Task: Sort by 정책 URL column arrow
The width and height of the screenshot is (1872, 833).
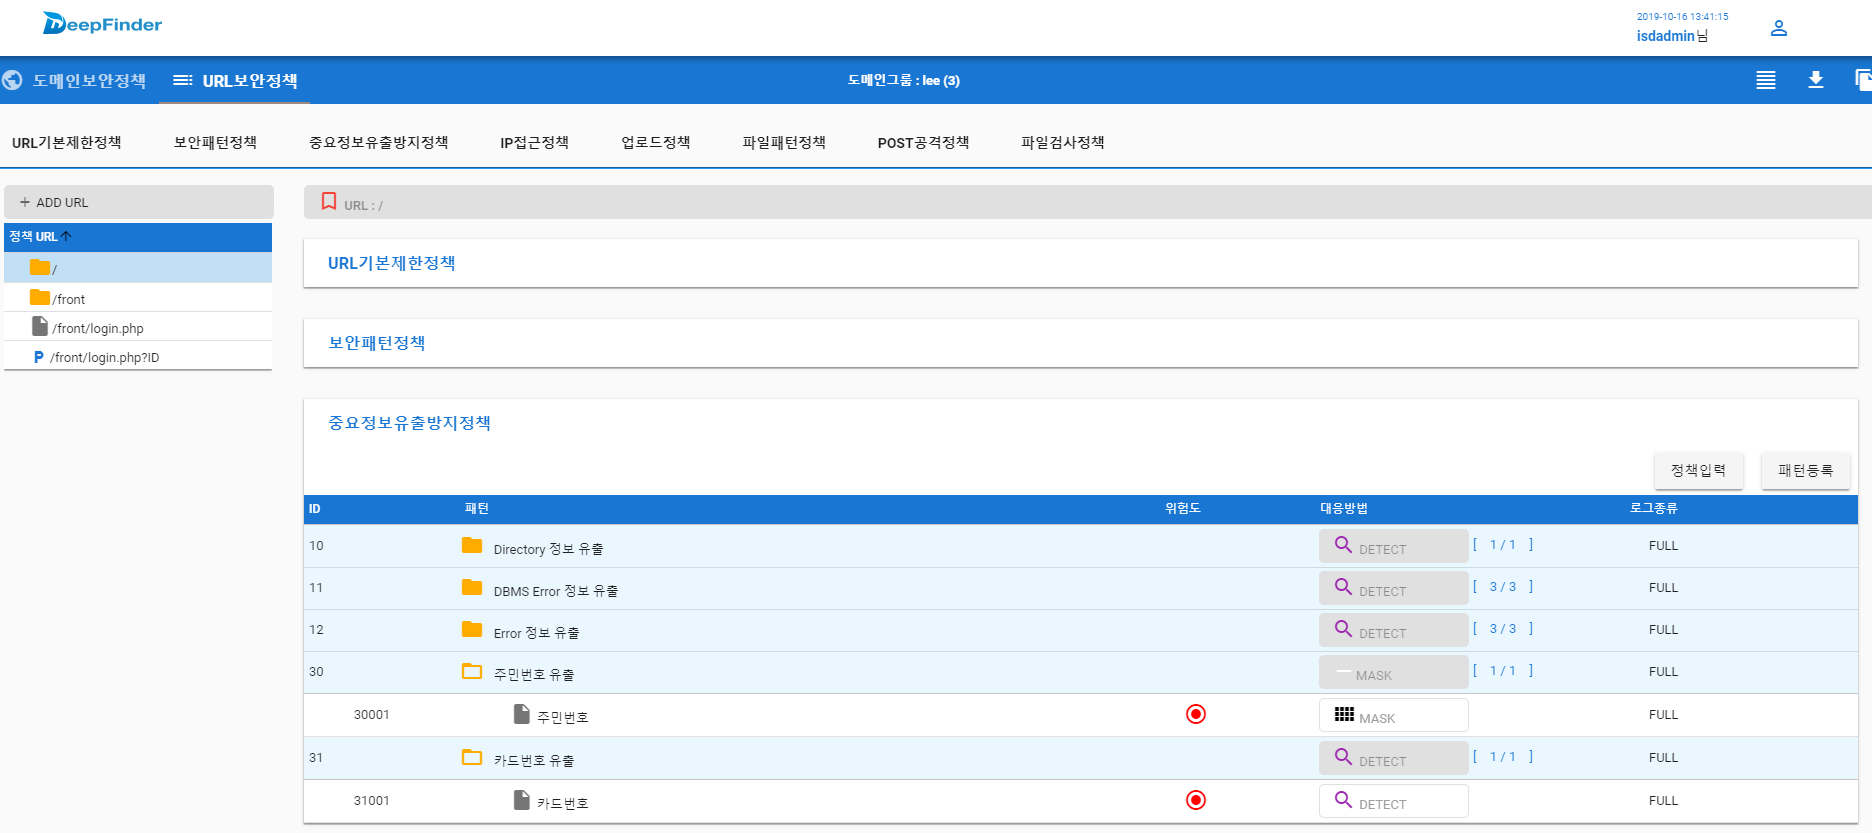Action: click(66, 236)
